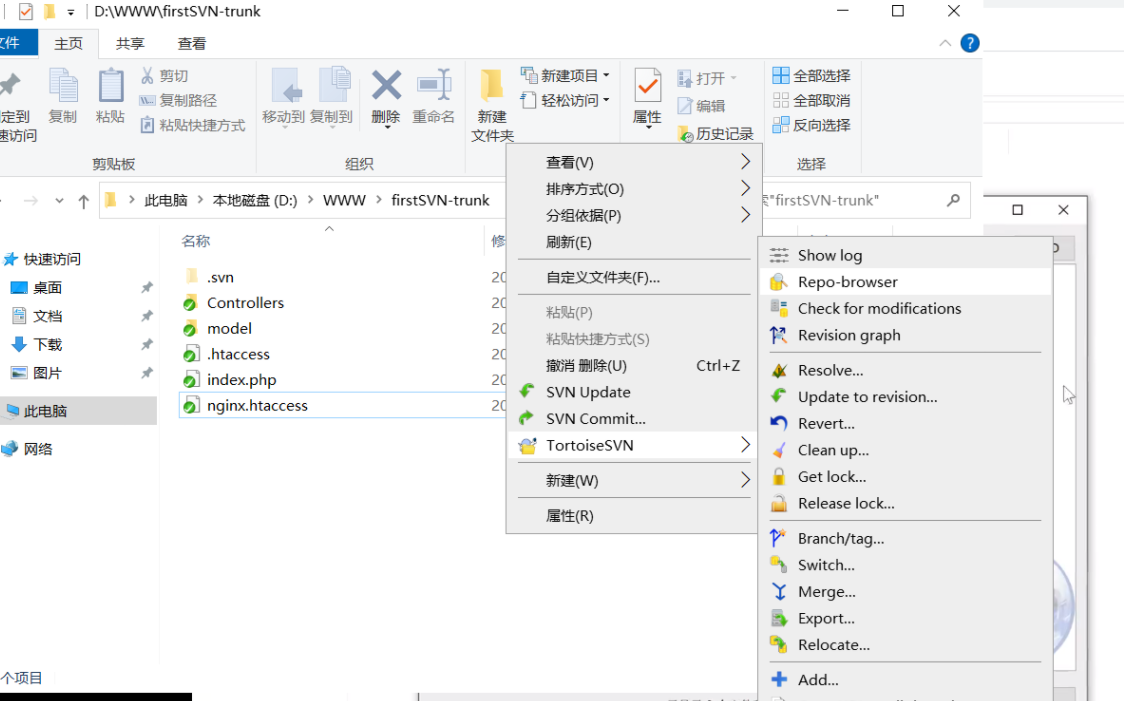Open Show log from TortoiseSVN submenu
The image size is (1124, 701).
tap(905, 255)
